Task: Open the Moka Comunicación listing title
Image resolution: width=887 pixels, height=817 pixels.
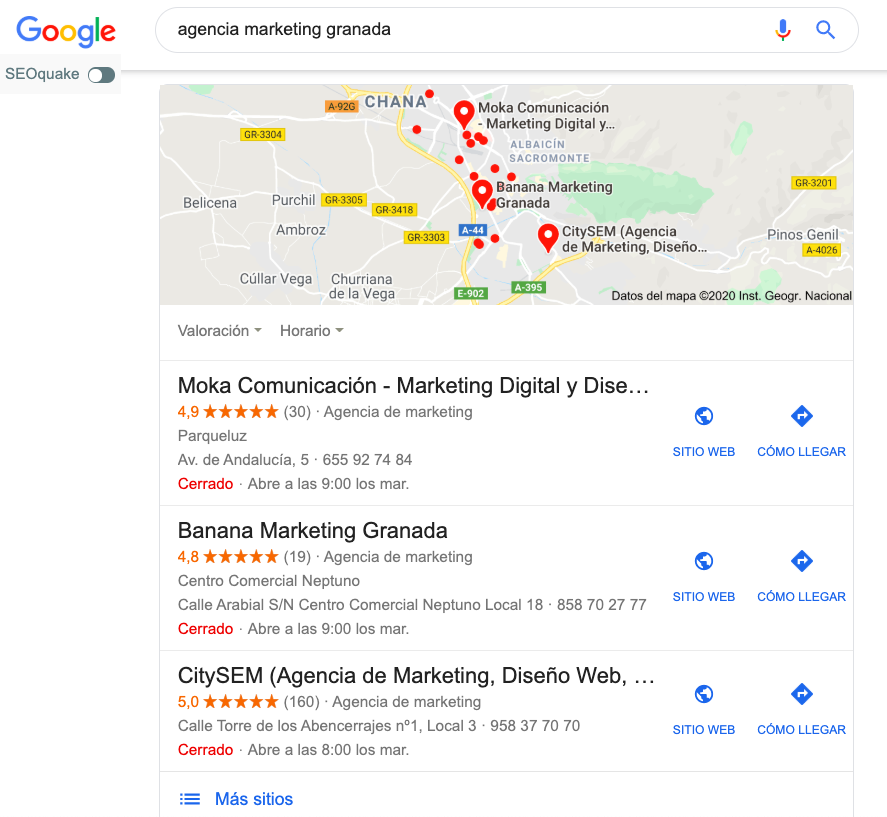Action: pos(413,385)
